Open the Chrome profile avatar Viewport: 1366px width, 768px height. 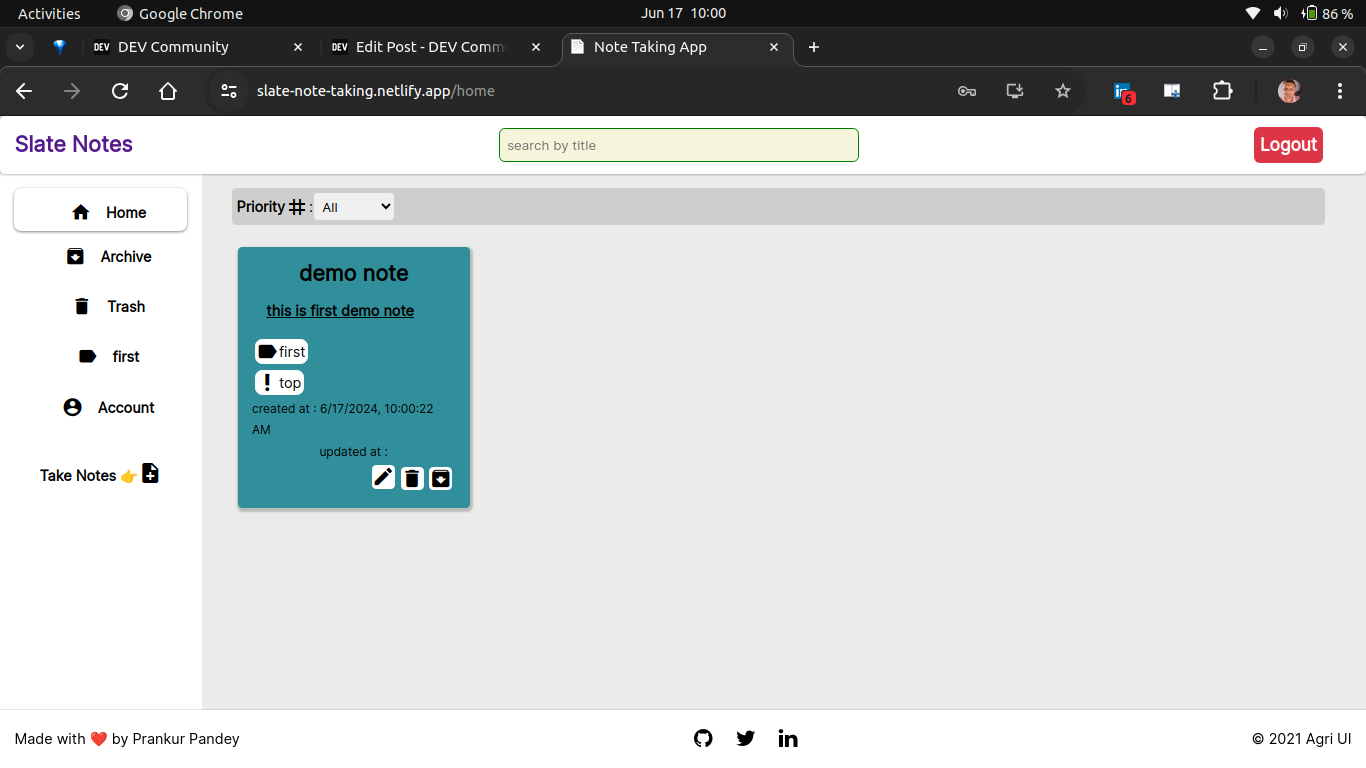coord(1289,91)
